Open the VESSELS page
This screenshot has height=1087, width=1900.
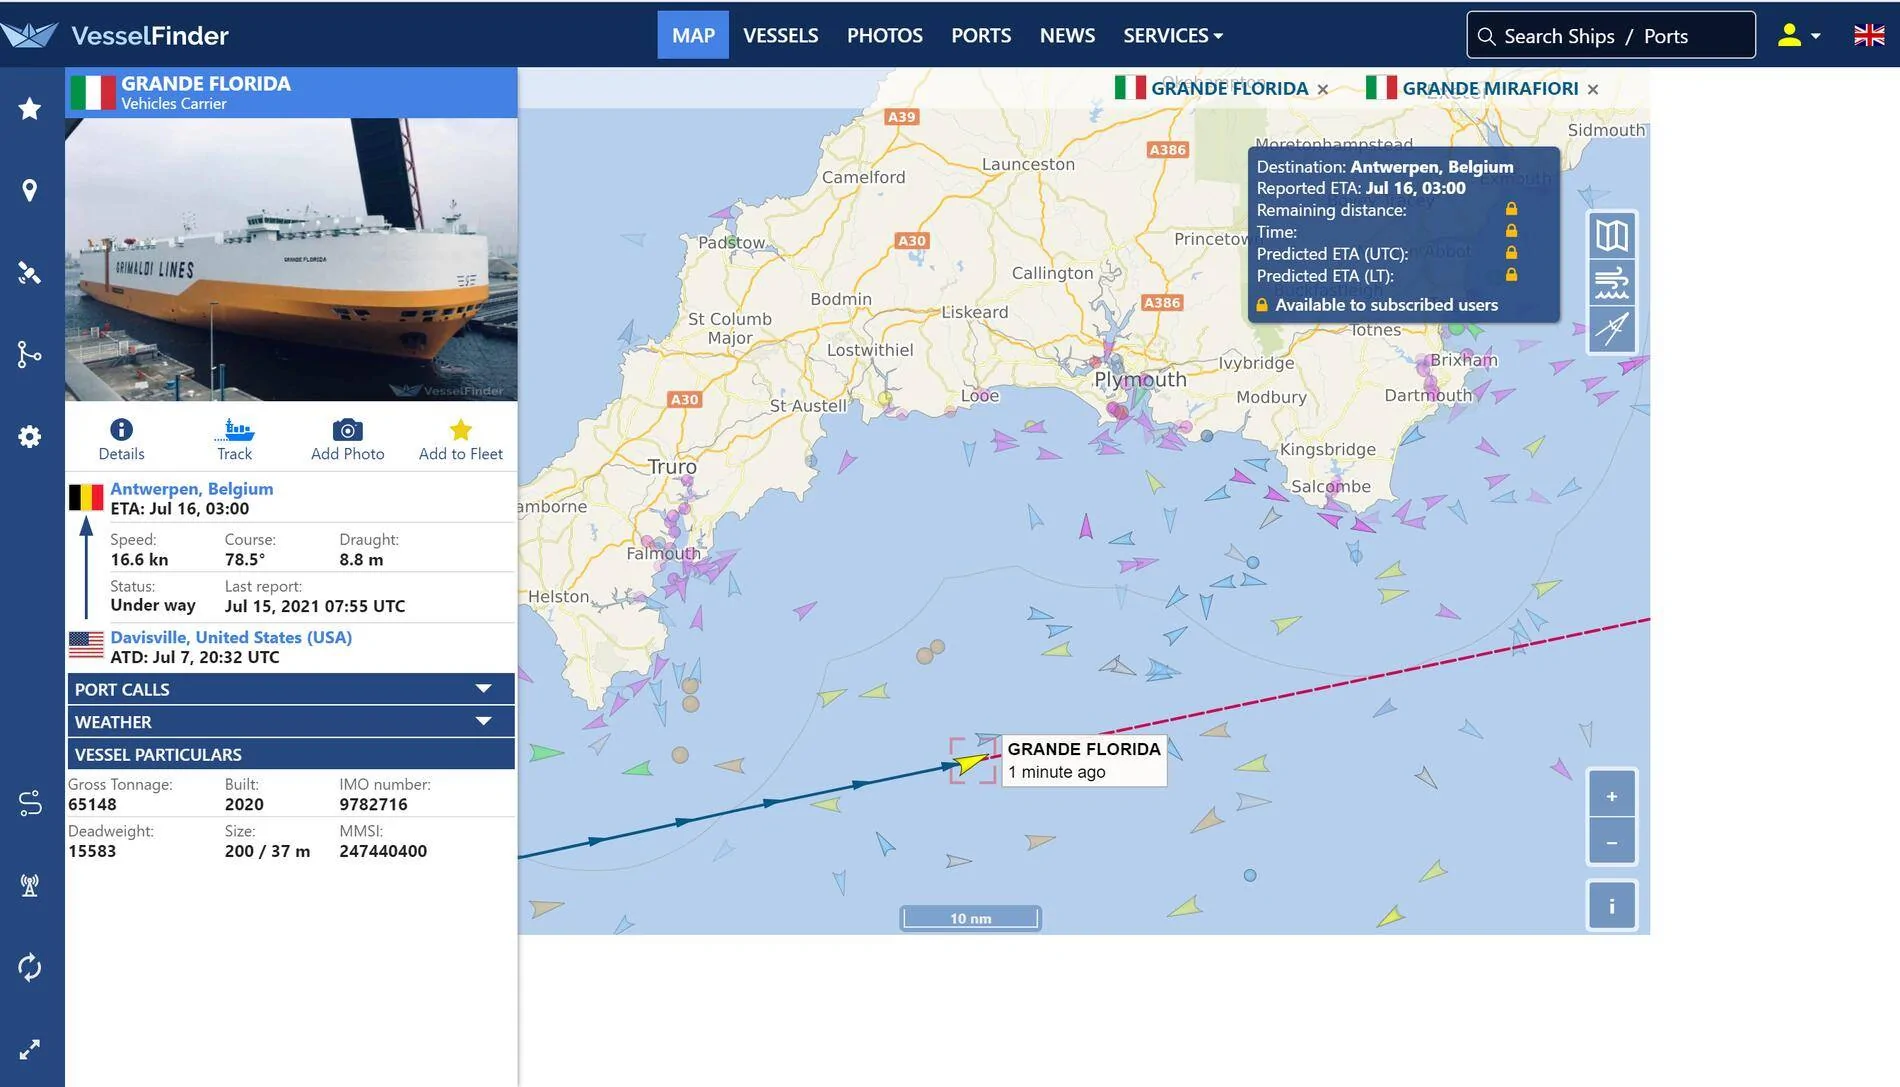pyautogui.click(x=781, y=35)
